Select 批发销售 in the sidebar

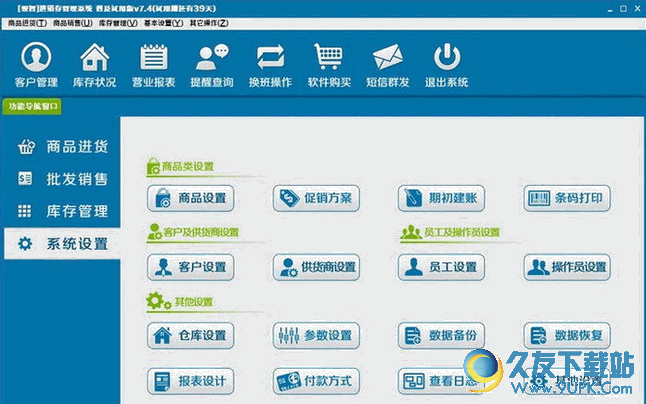[x=62, y=179]
